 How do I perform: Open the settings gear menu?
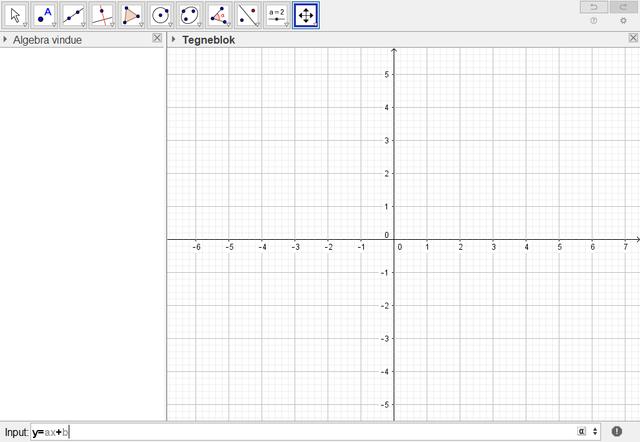tap(623, 21)
